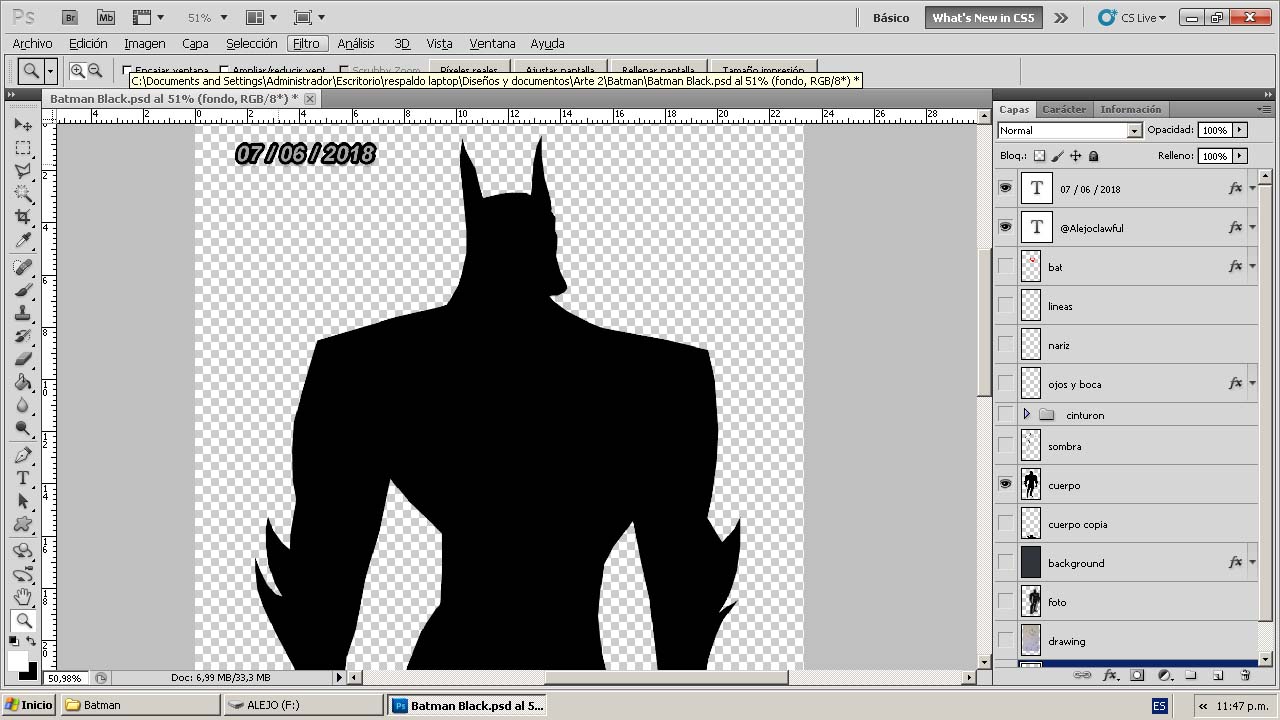
Task: Open the Opacidad slider arrow
Action: pyautogui.click(x=1240, y=130)
